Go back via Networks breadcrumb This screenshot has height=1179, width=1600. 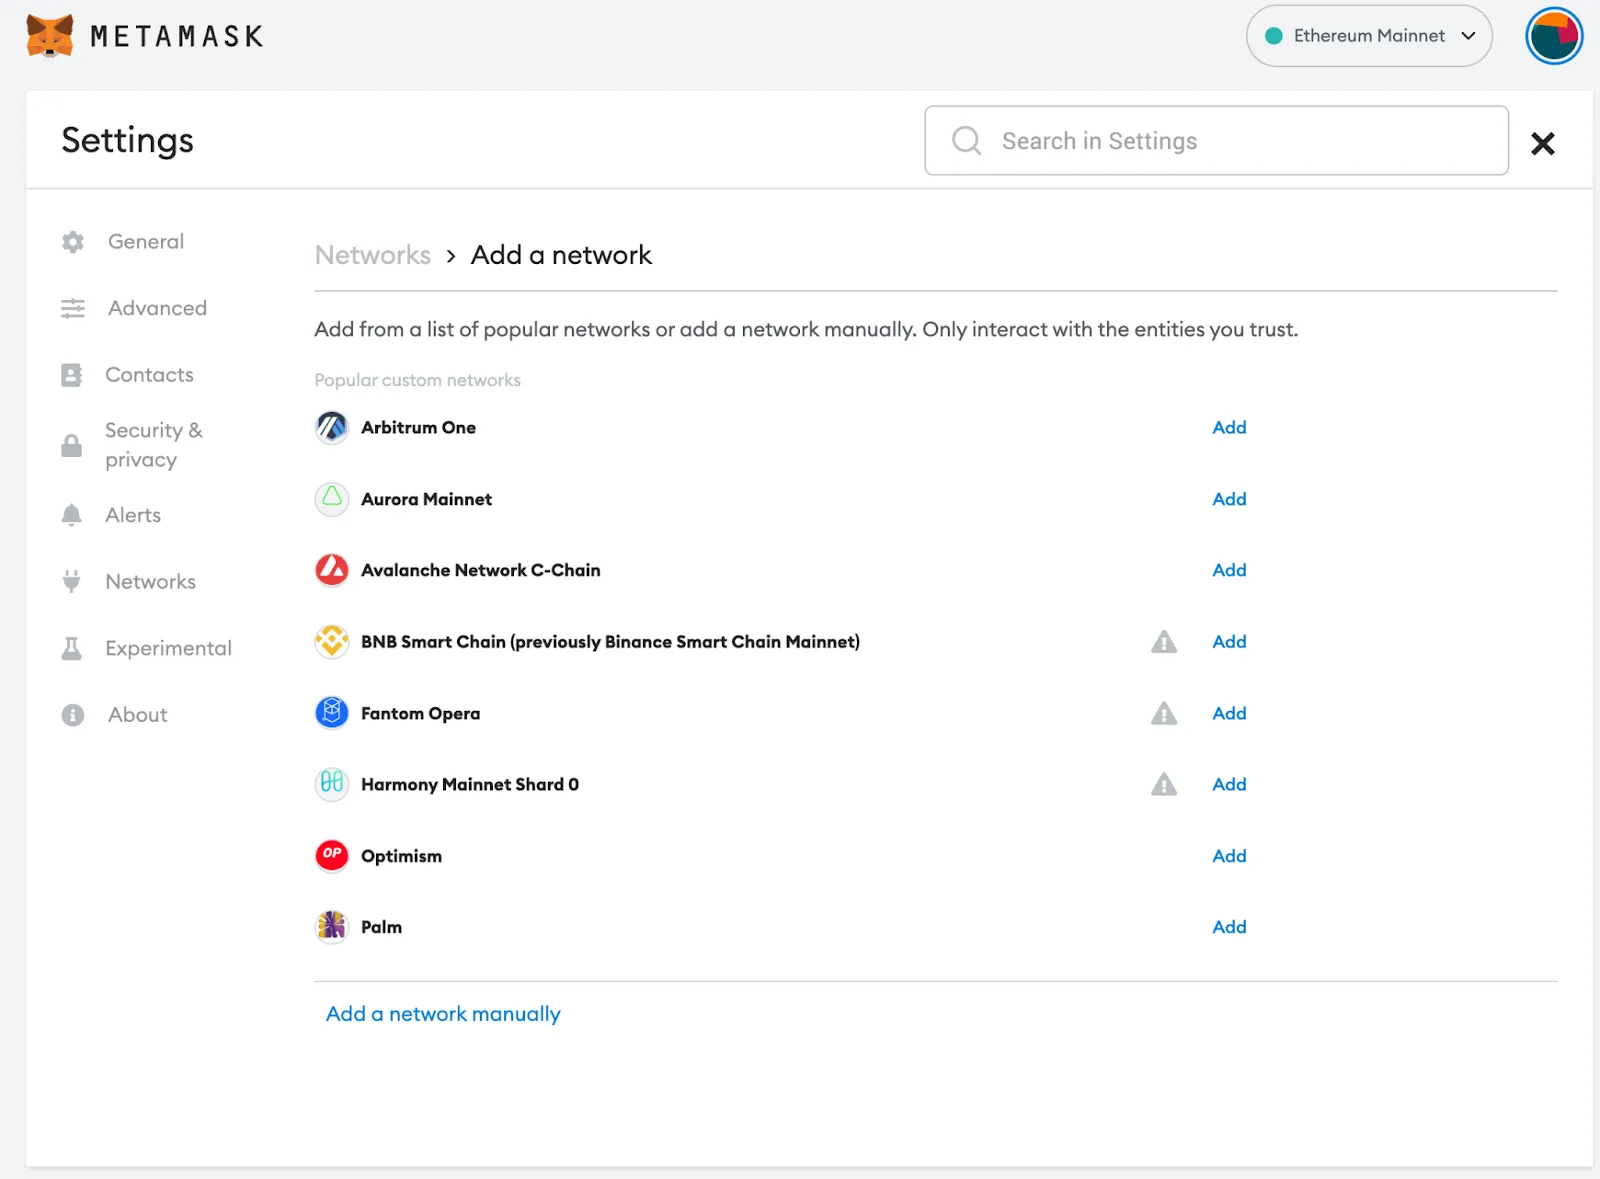(x=373, y=256)
